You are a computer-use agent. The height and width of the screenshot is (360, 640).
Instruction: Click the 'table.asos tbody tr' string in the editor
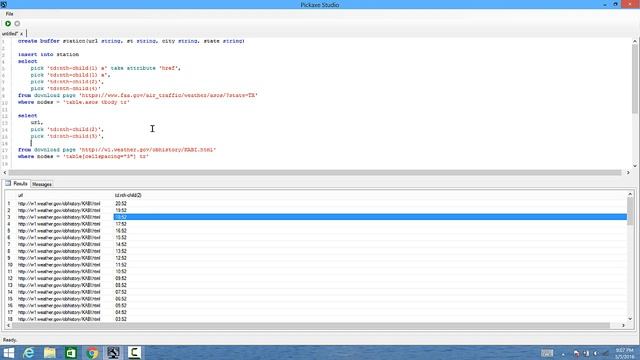[96, 102]
